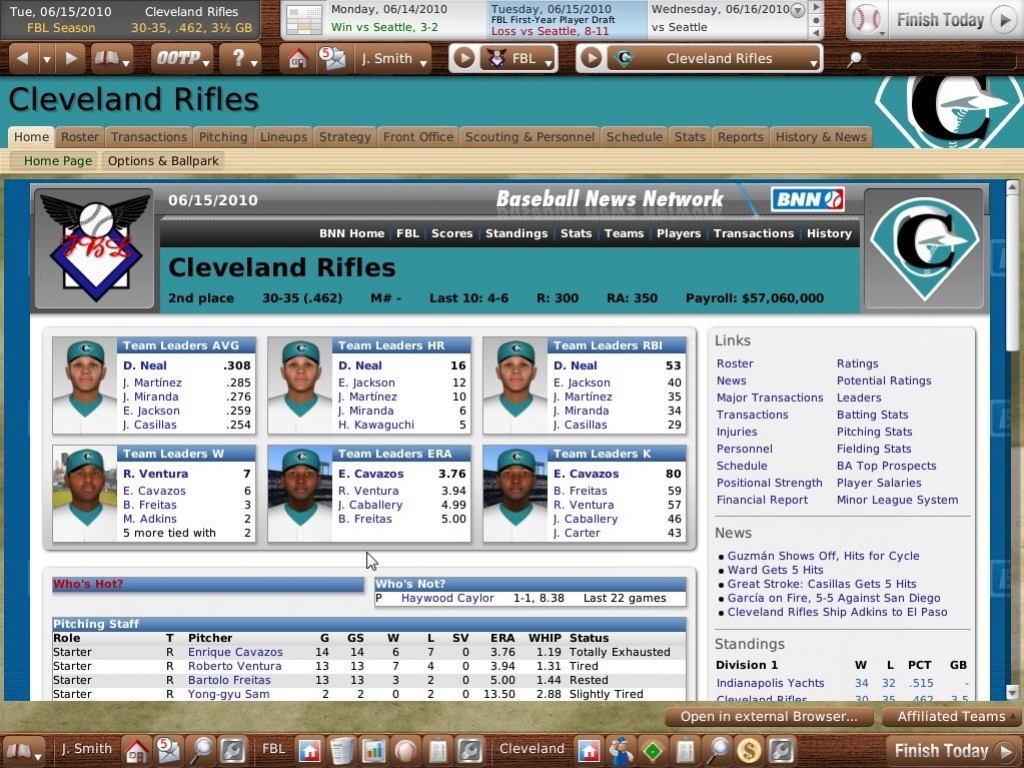Click the FBL home icon in the taskbar
Image resolution: width=1024 pixels, height=768 pixels.
click(x=310, y=748)
